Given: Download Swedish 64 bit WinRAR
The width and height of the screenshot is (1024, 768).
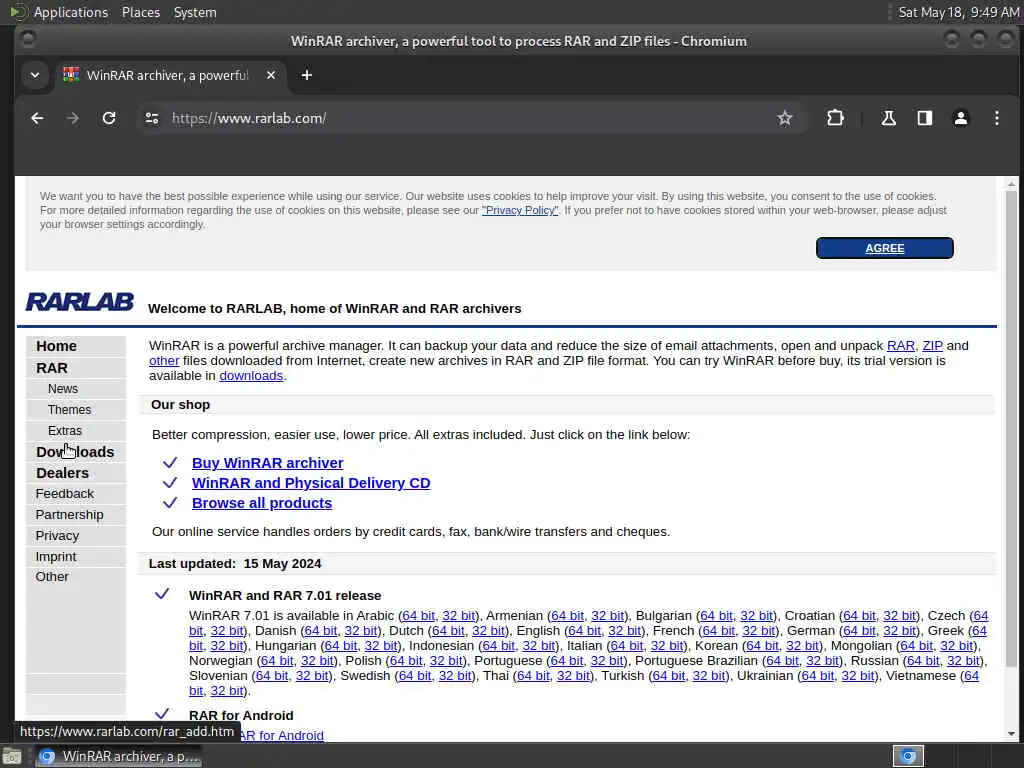Looking at the screenshot, I should (415, 676).
